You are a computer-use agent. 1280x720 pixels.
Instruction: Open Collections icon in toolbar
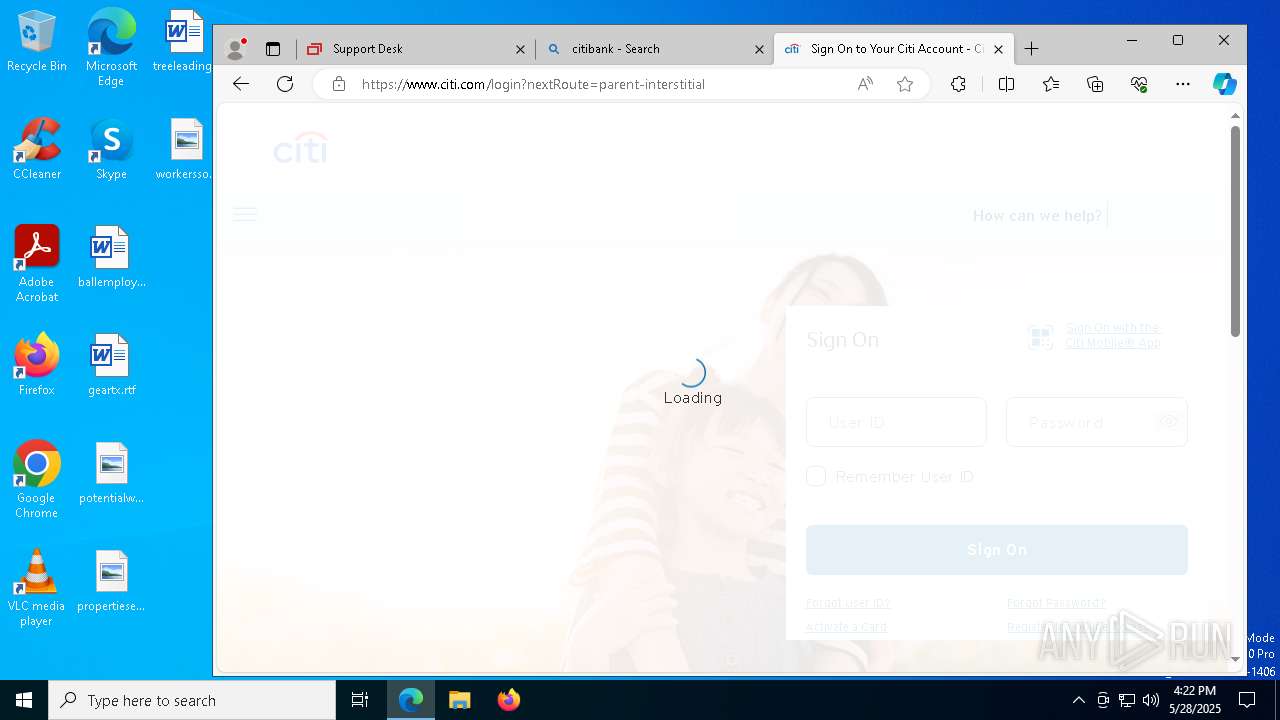[1095, 84]
